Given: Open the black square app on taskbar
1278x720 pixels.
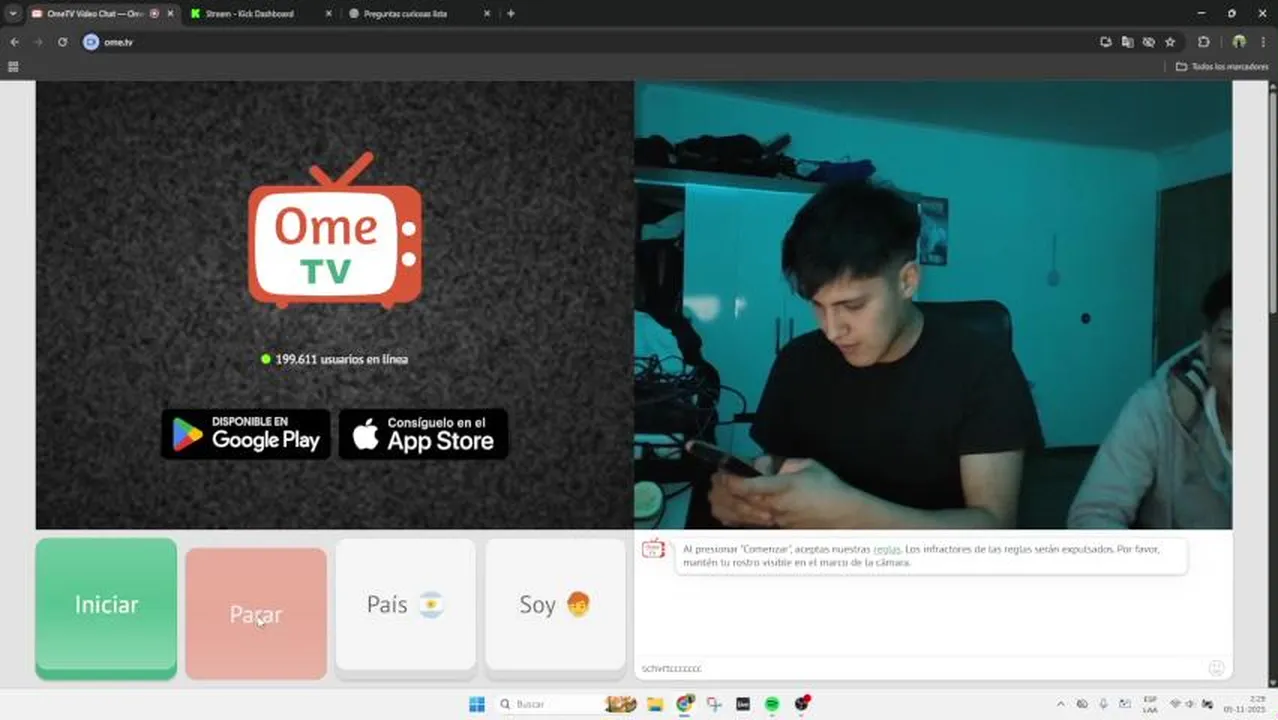Looking at the screenshot, I should [x=743, y=704].
